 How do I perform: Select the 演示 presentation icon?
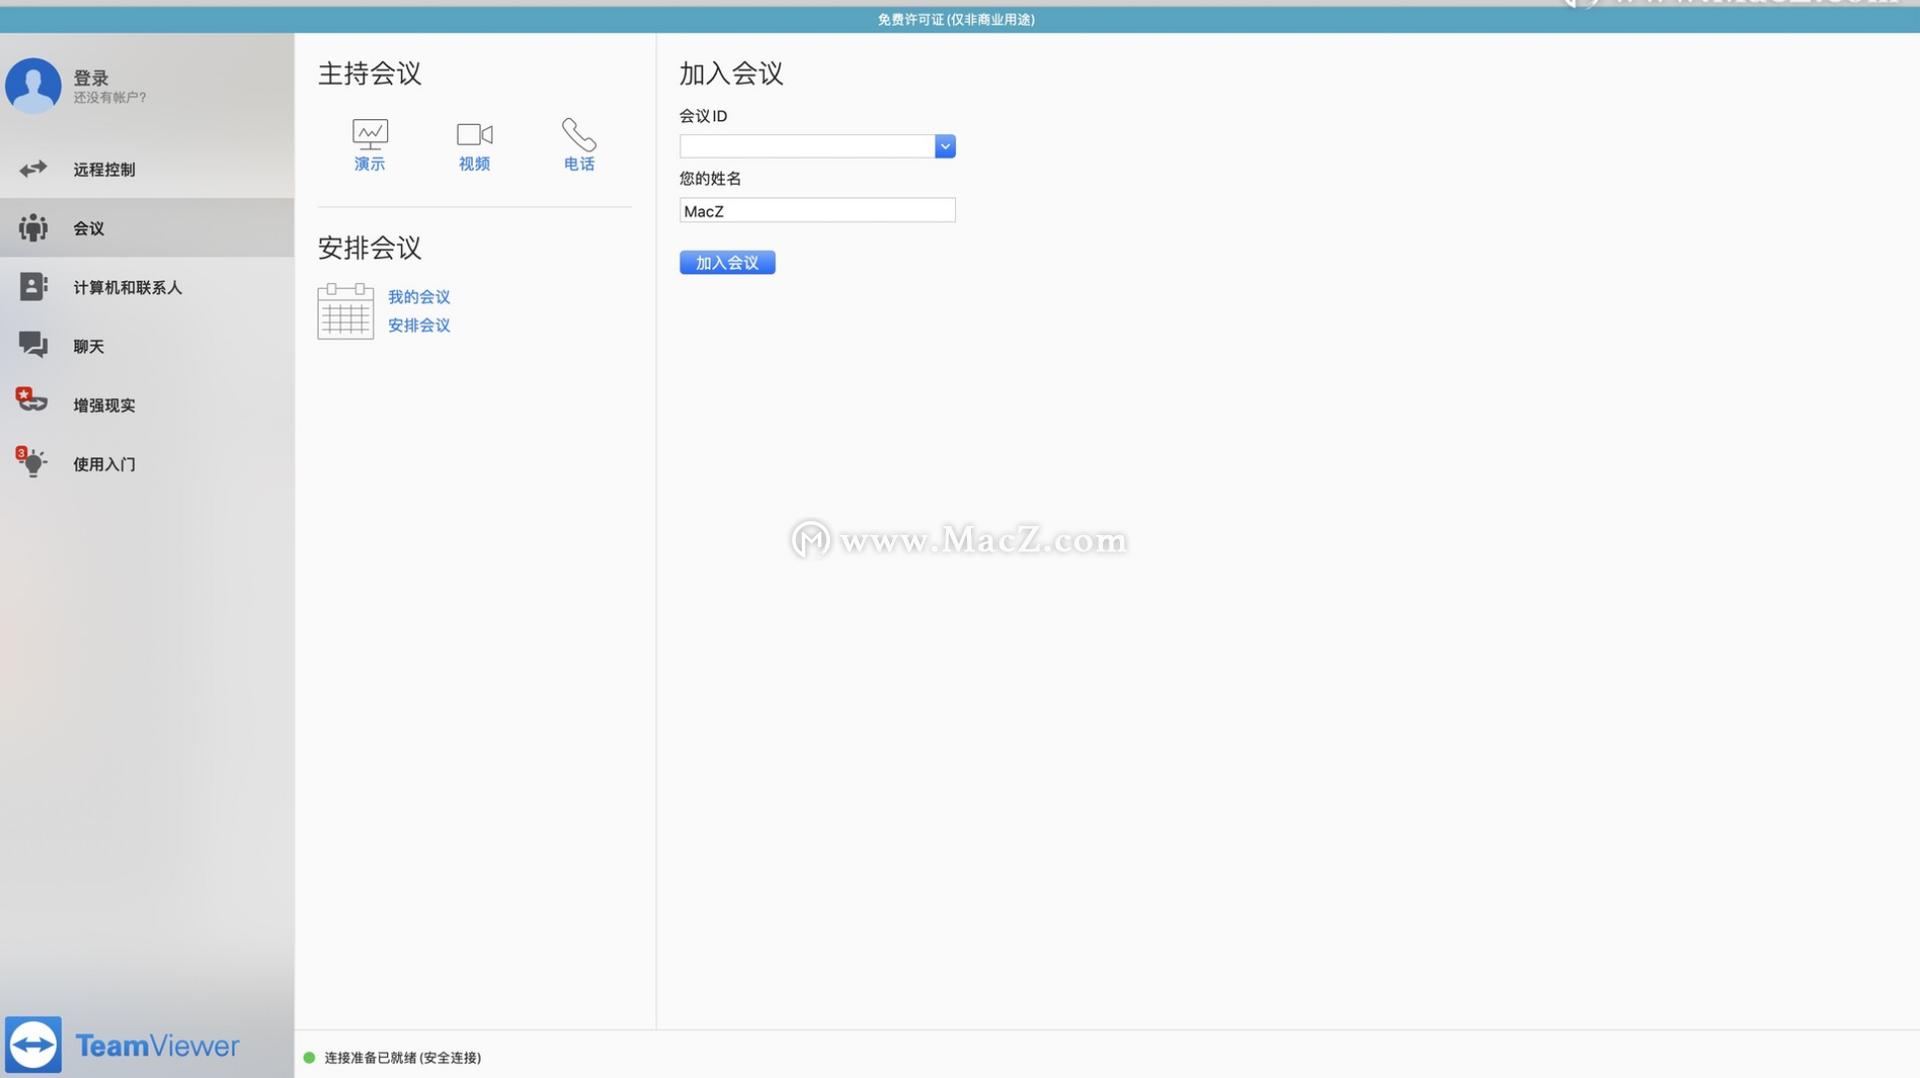tap(369, 135)
